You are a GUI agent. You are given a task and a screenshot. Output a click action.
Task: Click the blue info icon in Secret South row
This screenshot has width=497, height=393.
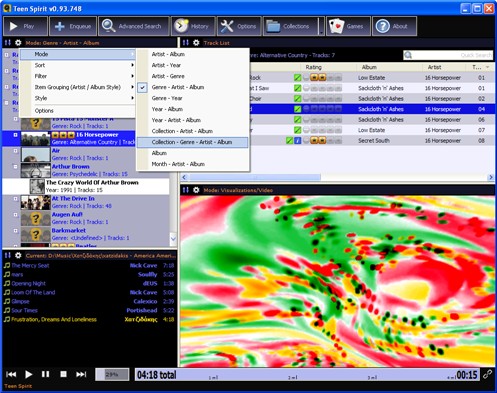(x=297, y=141)
